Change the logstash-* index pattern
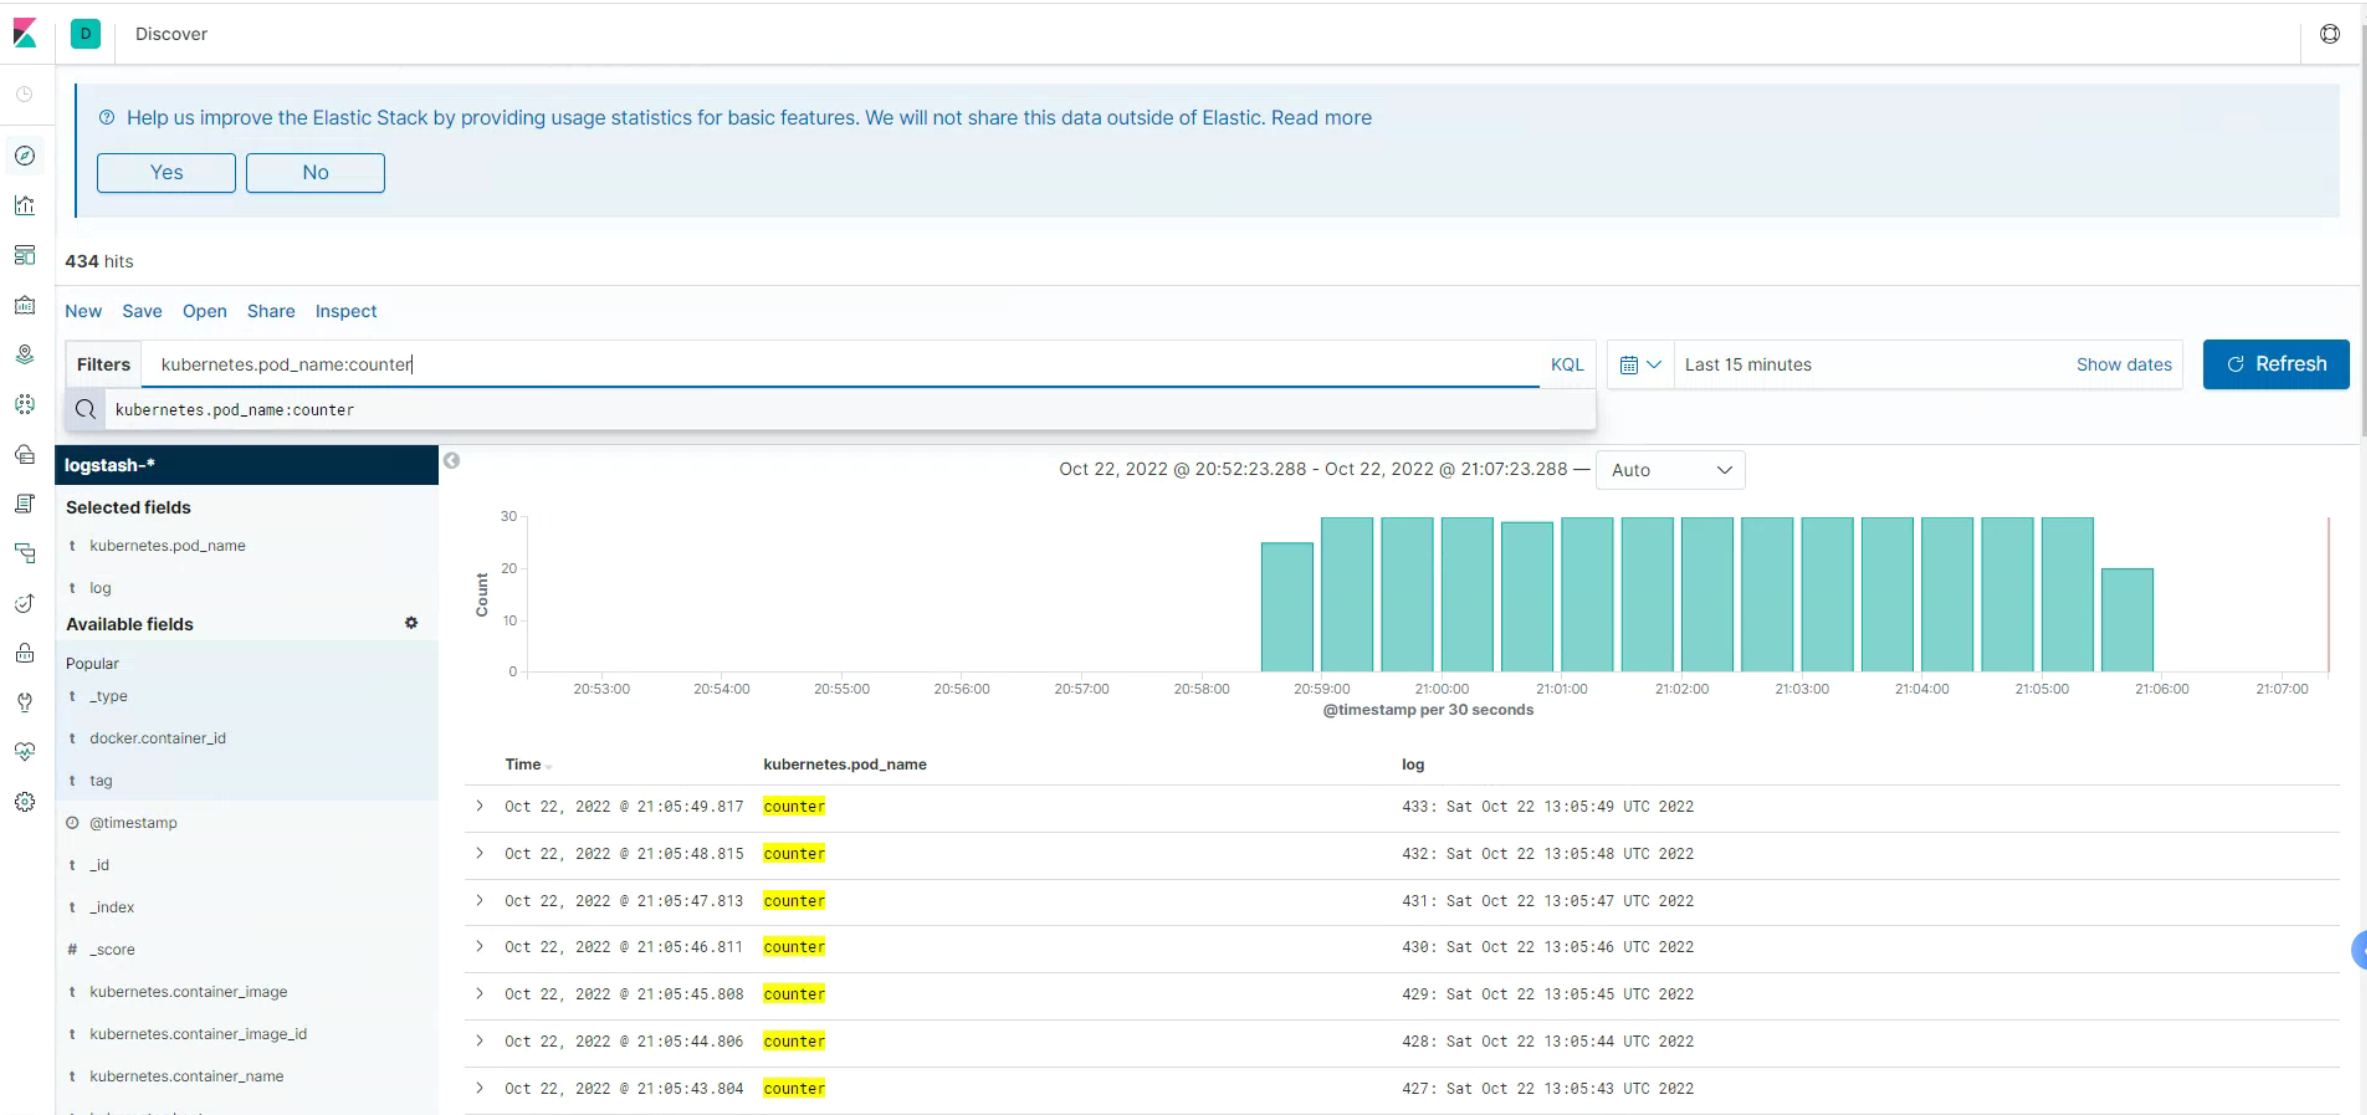This screenshot has height=1115, width=2367. [x=247, y=465]
